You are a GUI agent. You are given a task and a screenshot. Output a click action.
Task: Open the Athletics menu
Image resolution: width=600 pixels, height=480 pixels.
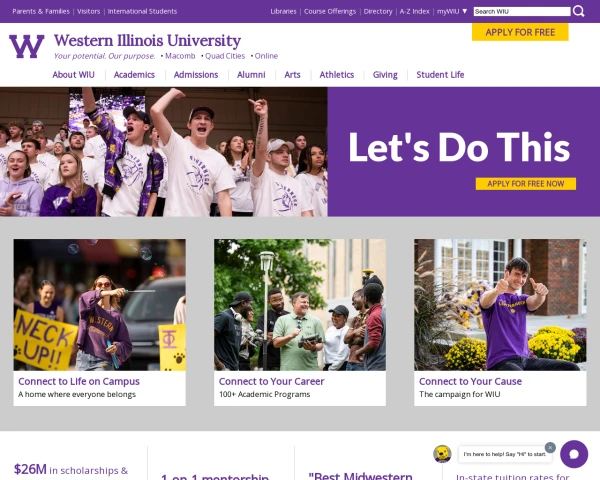click(x=337, y=75)
